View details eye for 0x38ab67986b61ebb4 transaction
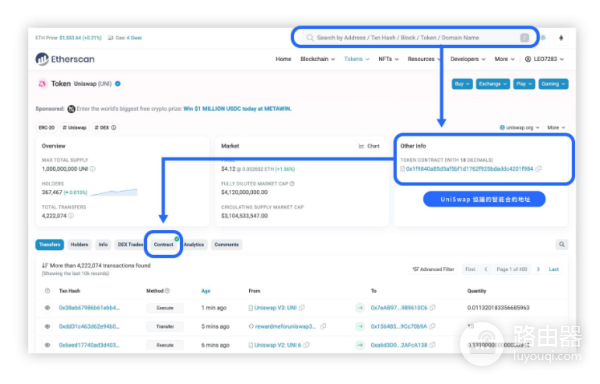The width and height of the screenshot is (600, 384). tap(47, 308)
